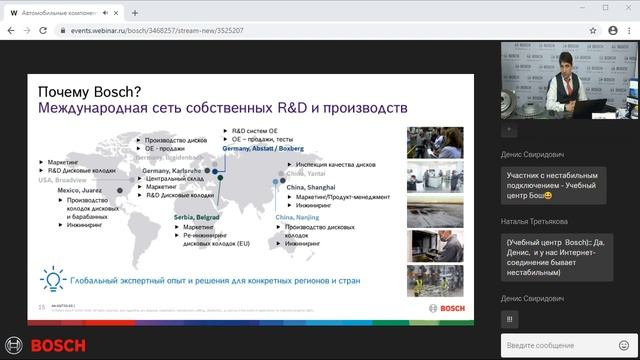Click the Bosch logo in slide footer

pos(447,309)
